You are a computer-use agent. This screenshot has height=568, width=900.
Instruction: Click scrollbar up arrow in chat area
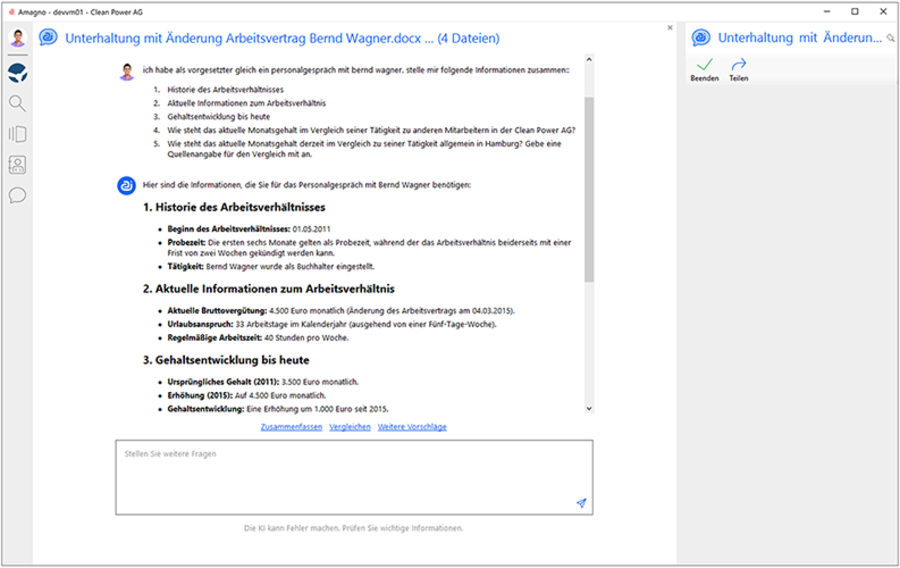pos(589,59)
